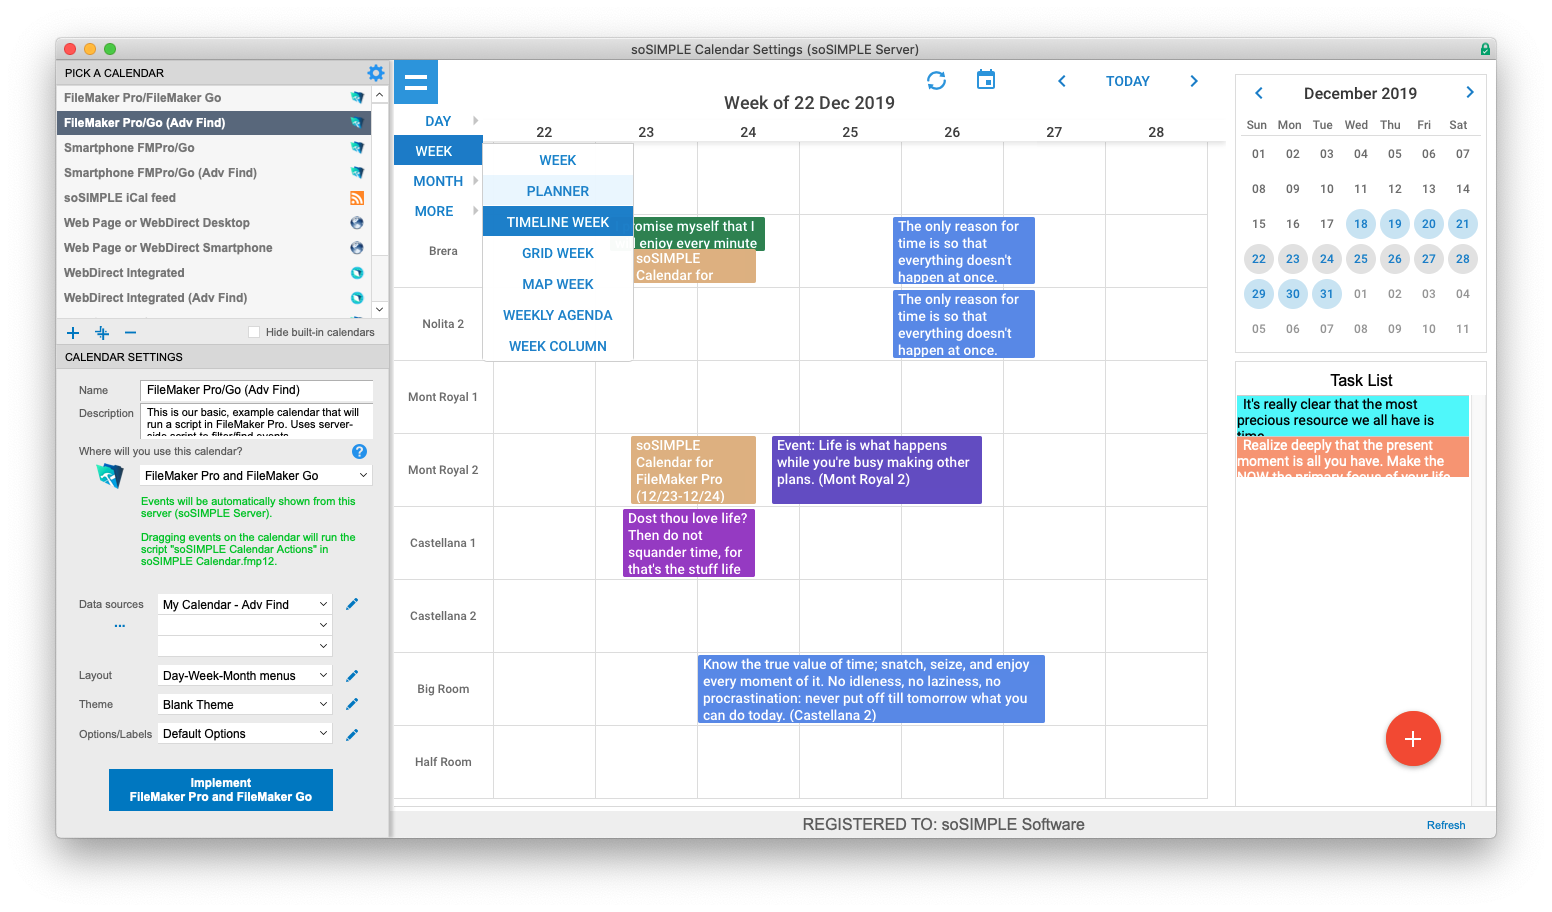Screen dimensions: 1552x912
Task: Select Smartphone FMPro/Go (Adv Find) calendar
Action: click(x=213, y=173)
